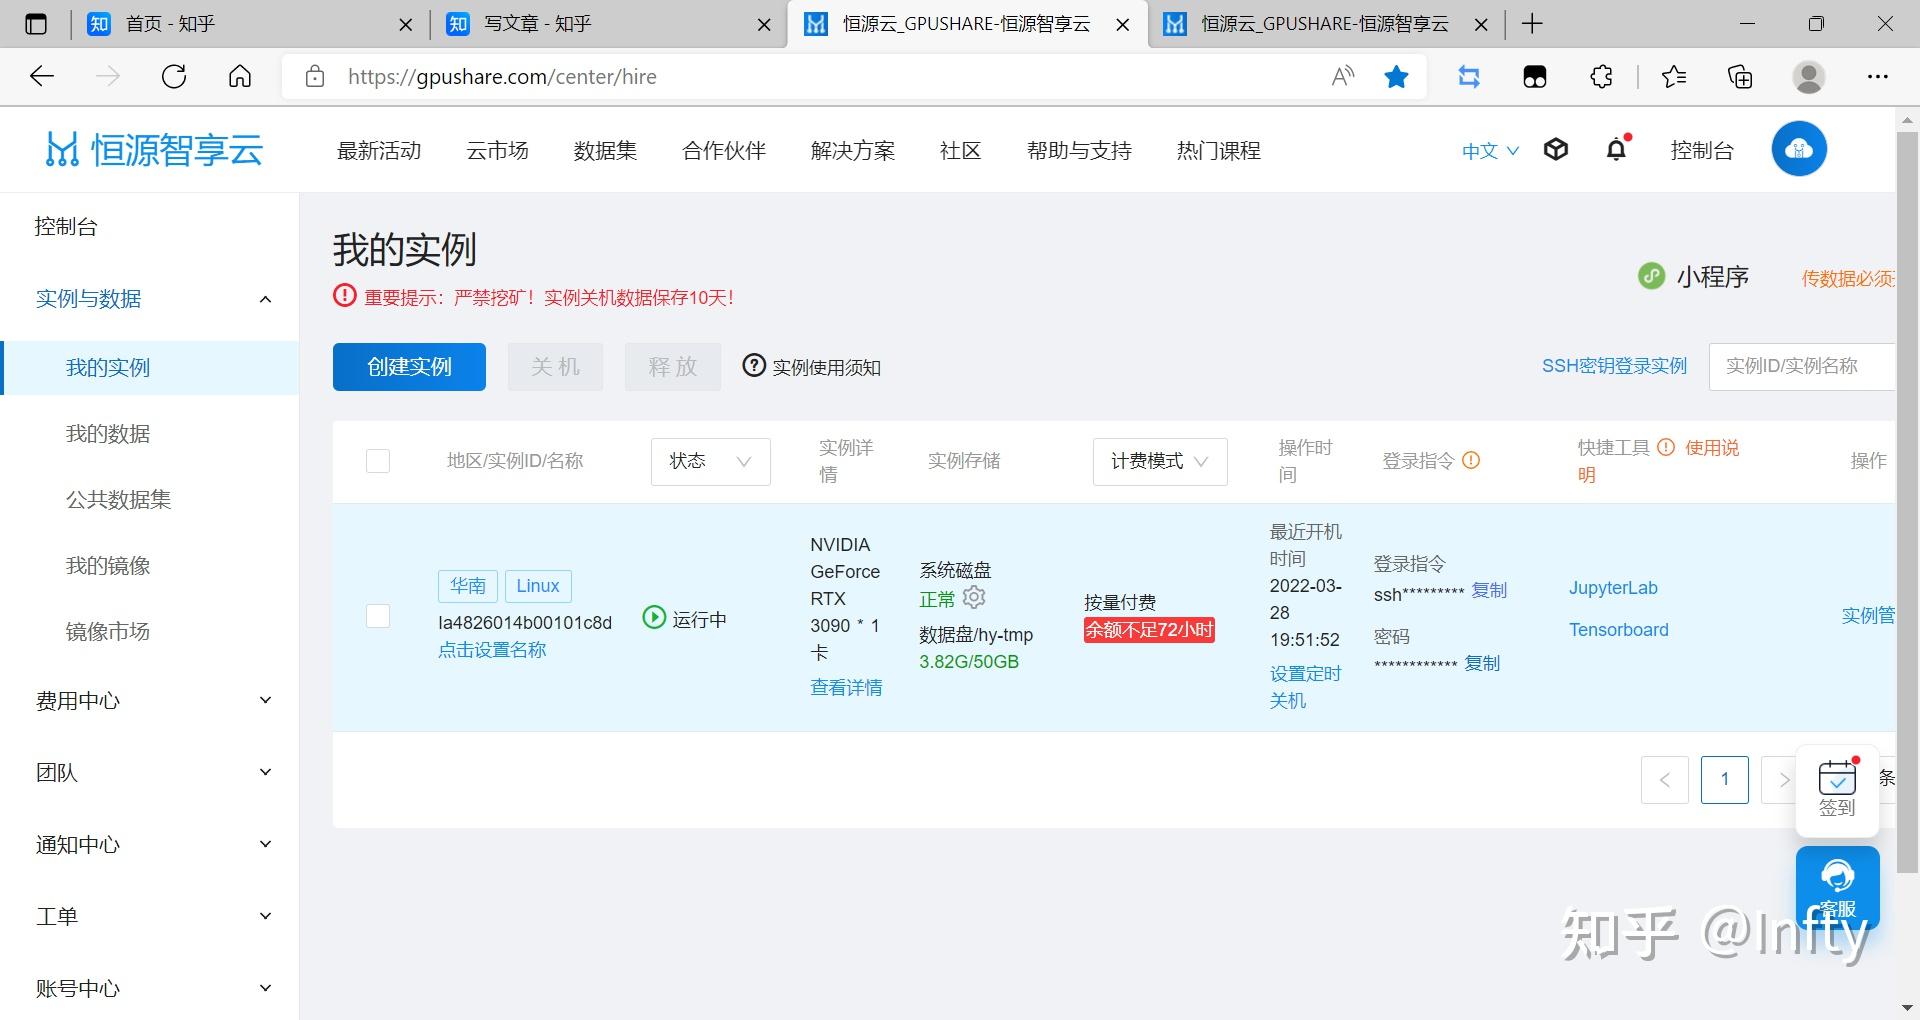Viewport: 1920px width, 1020px height.
Task: Click 点击设置名称 link
Action: [492, 650]
